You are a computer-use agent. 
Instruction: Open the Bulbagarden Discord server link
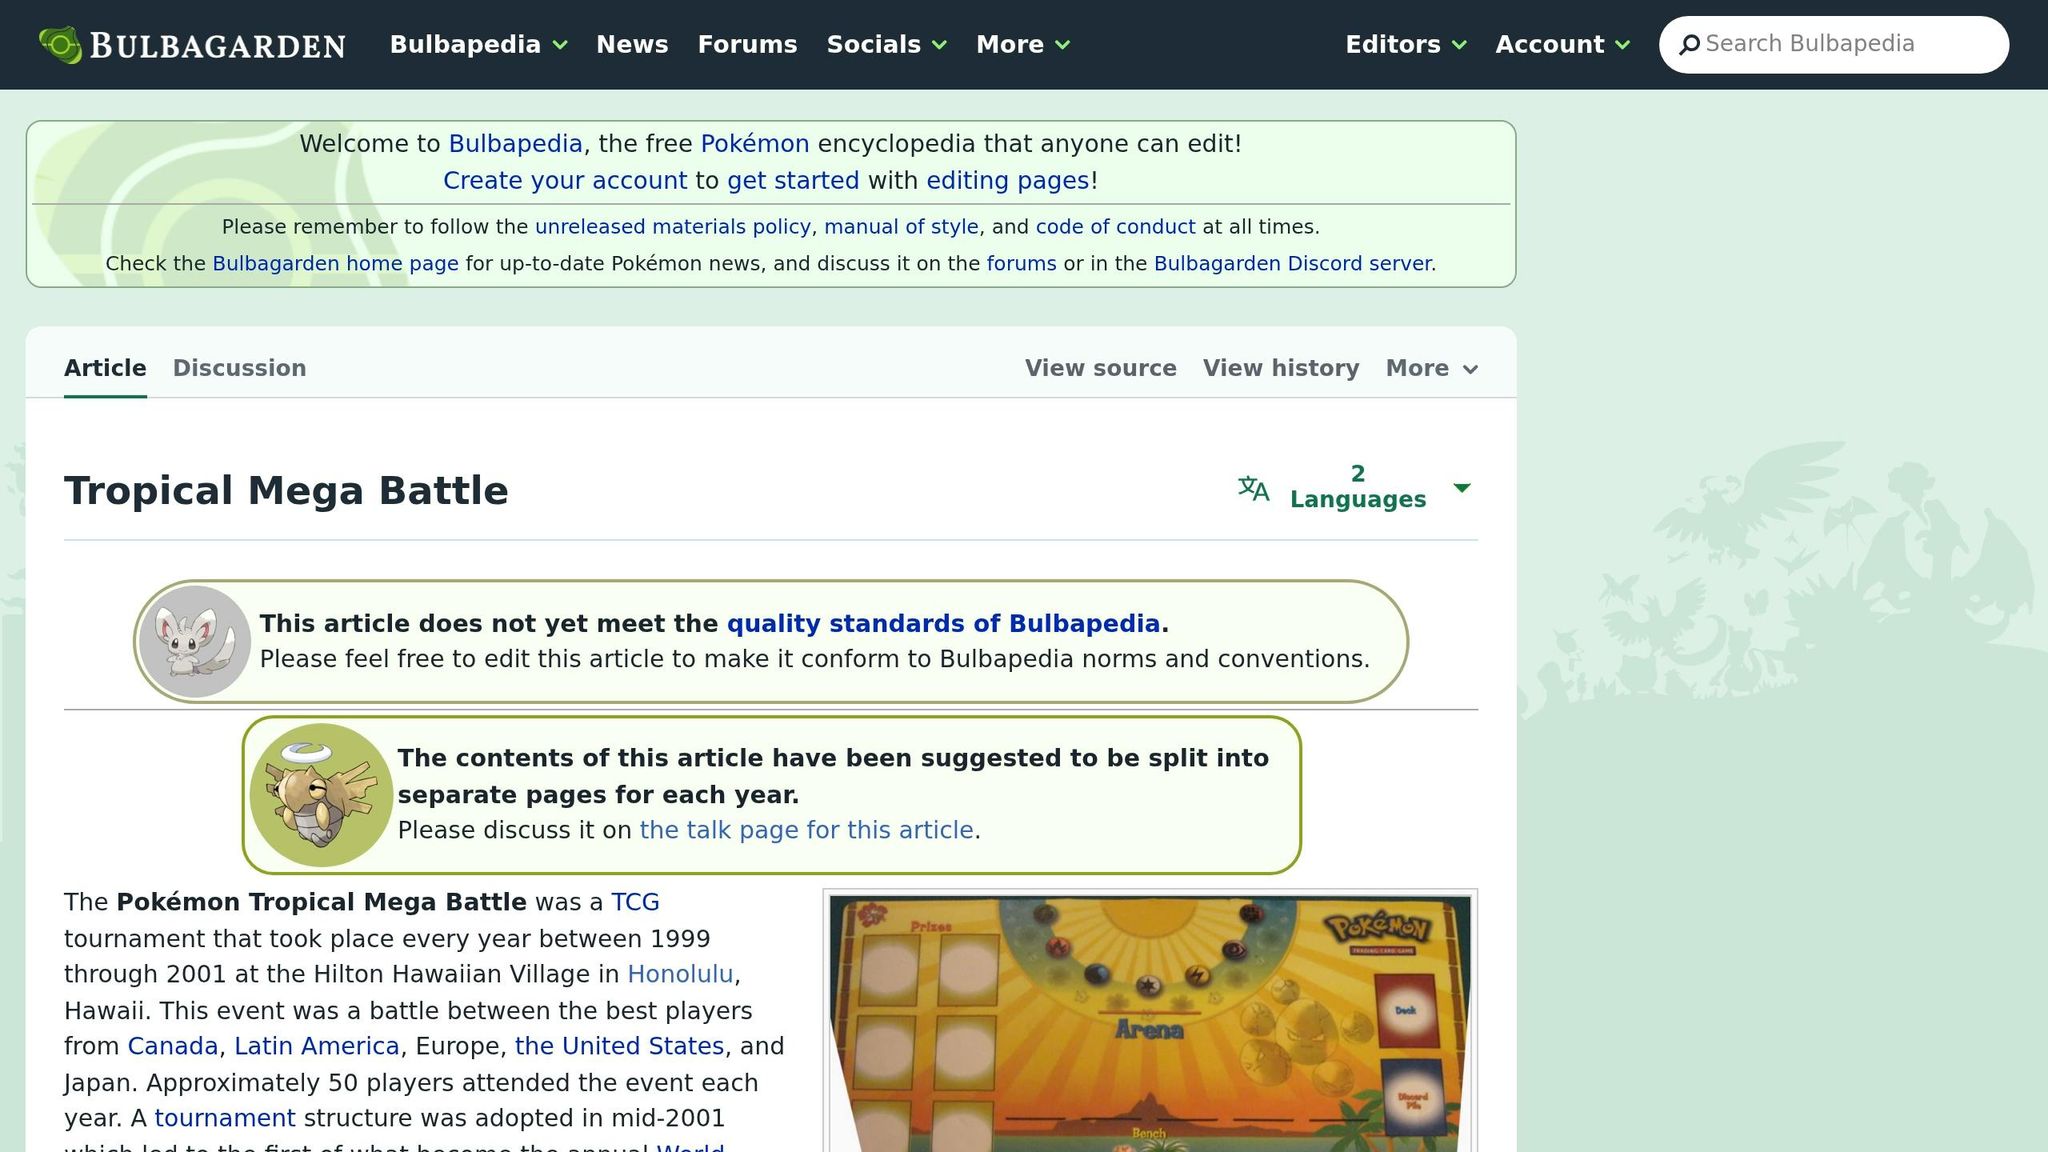1294,264
